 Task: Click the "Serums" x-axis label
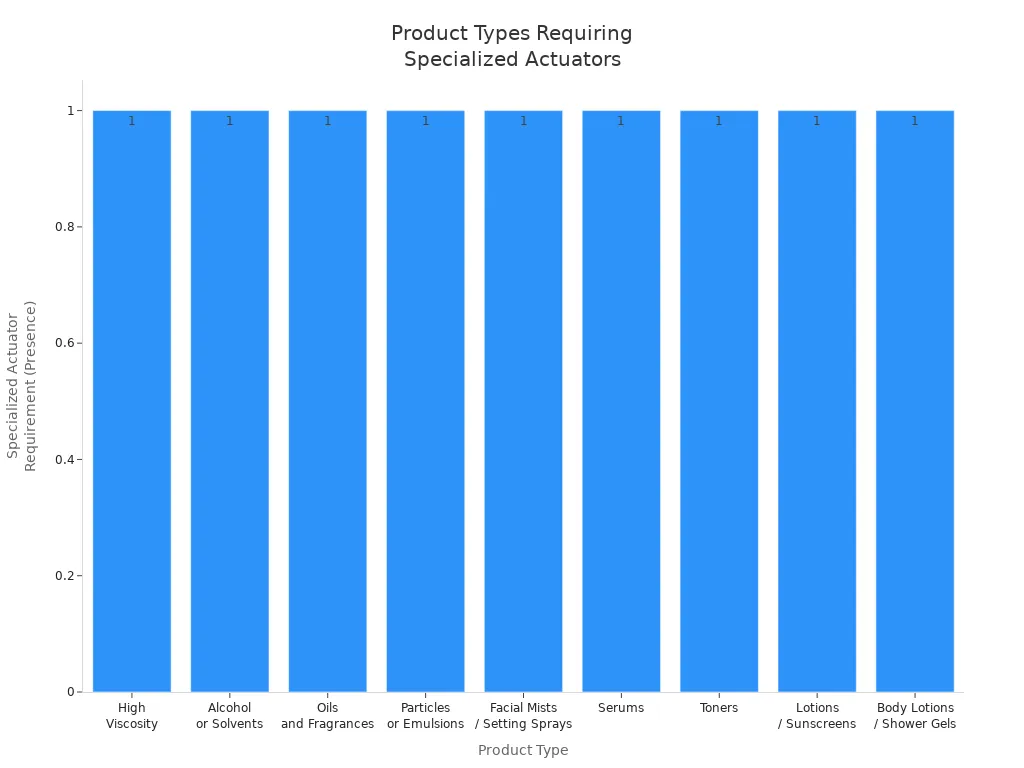[x=621, y=708]
